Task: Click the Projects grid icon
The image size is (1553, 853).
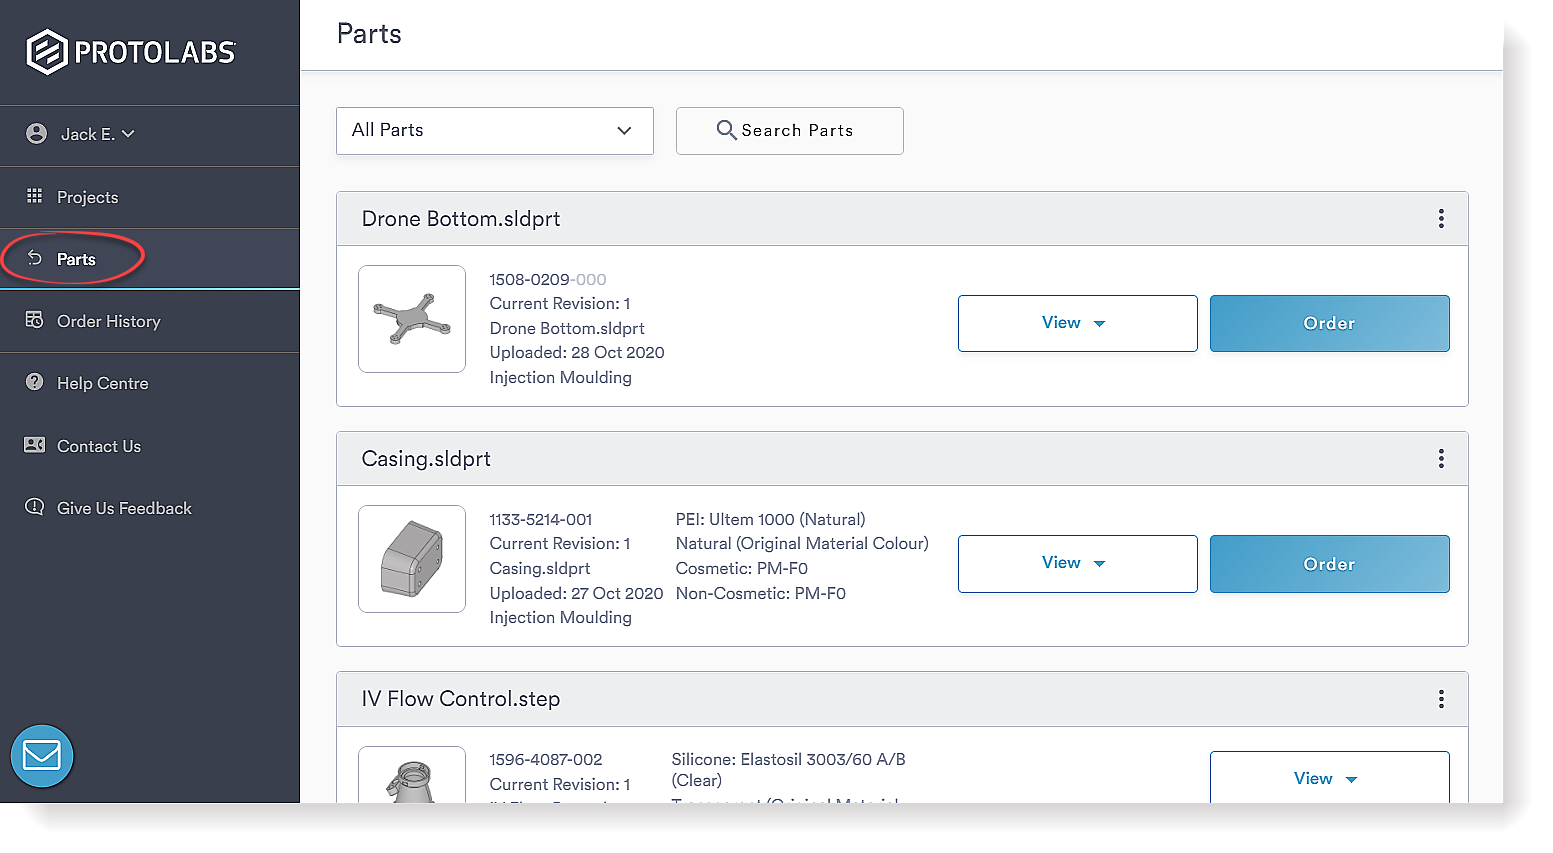Action: (x=34, y=196)
